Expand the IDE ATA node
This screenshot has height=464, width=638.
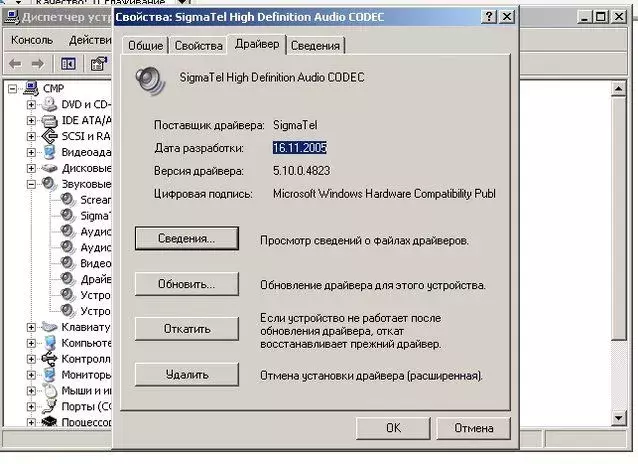31,120
